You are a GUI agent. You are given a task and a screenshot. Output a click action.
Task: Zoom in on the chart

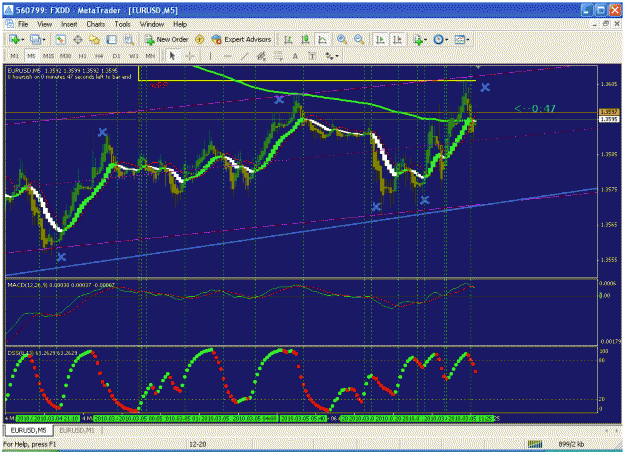(x=342, y=39)
